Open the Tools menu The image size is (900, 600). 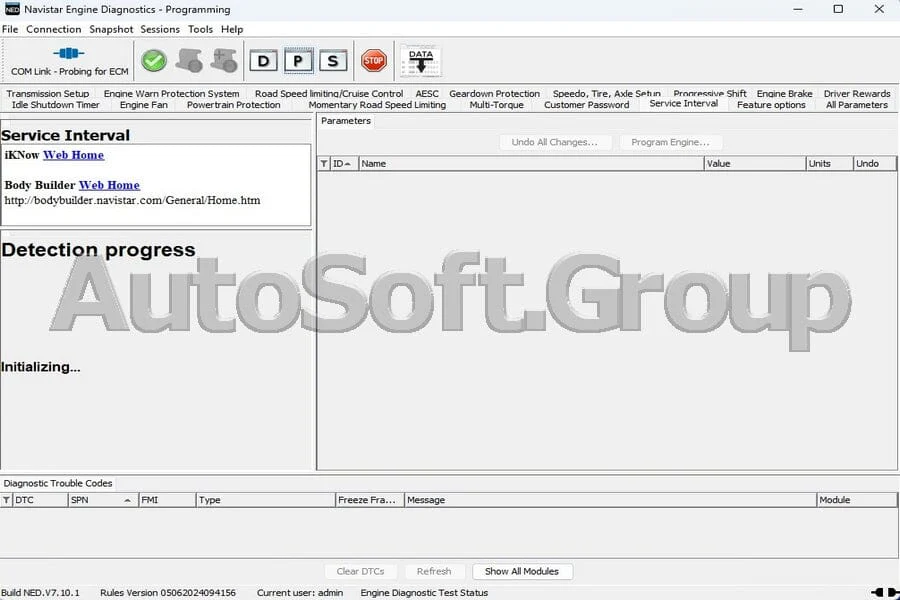click(x=200, y=29)
